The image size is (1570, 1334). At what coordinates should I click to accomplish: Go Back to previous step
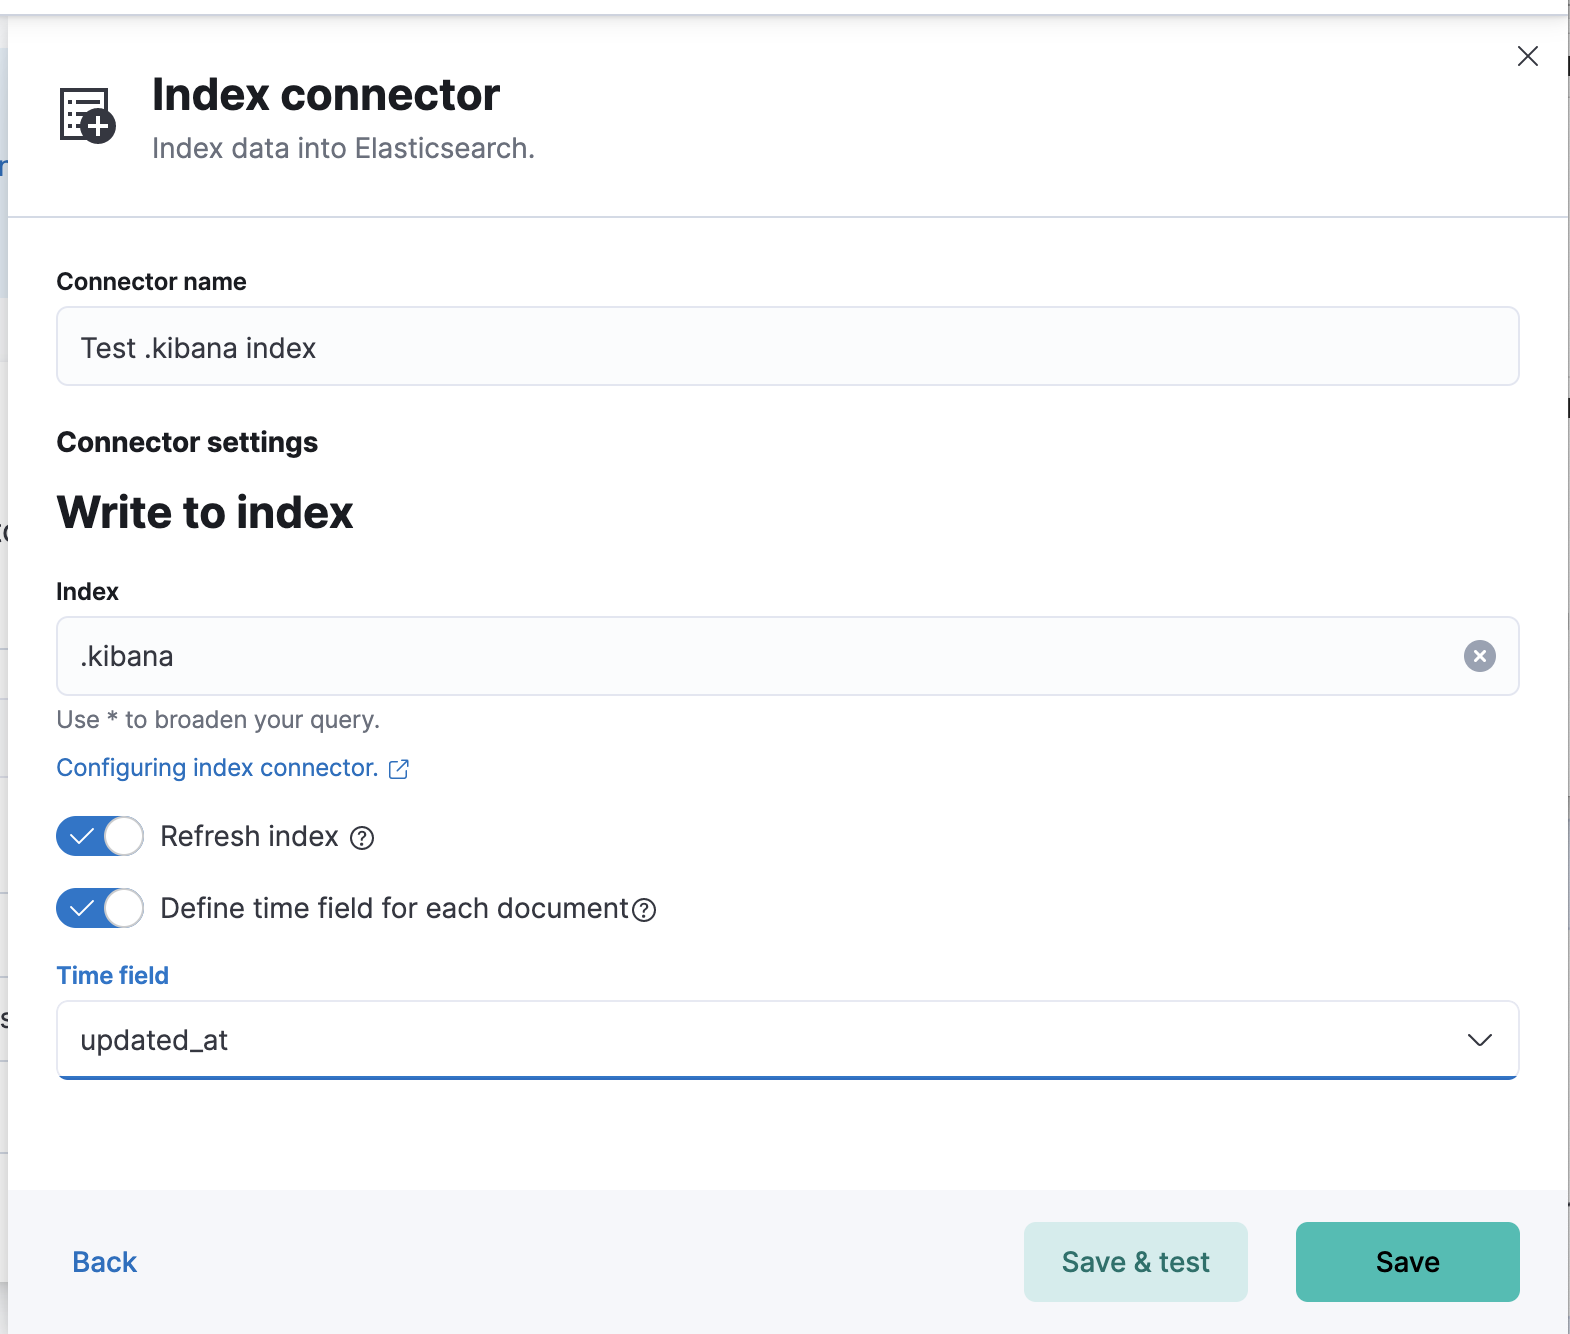pos(104,1262)
